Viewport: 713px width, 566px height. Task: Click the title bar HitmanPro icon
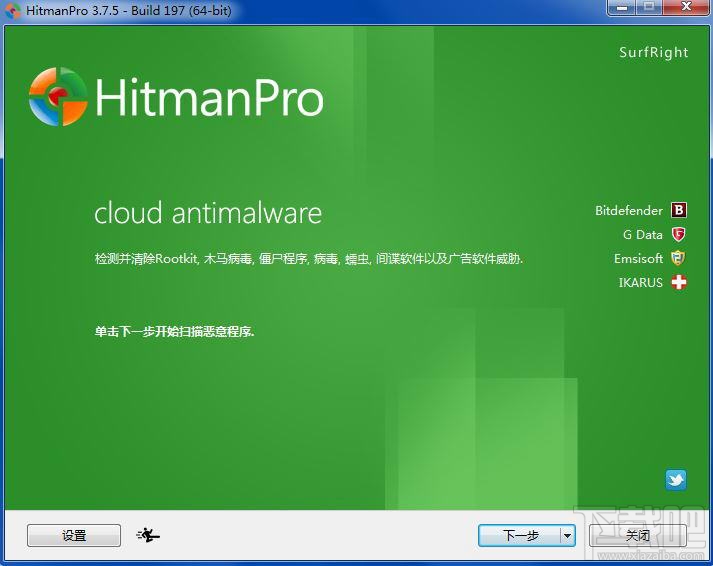coord(13,10)
